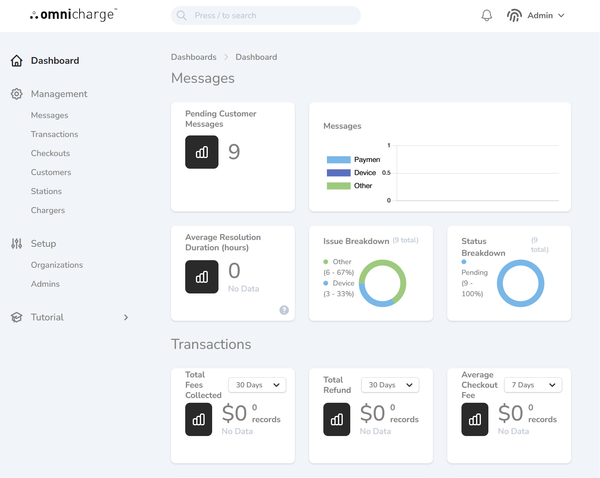Open Organizations in the sidebar
600x478 pixels.
pyautogui.click(x=57, y=265)
